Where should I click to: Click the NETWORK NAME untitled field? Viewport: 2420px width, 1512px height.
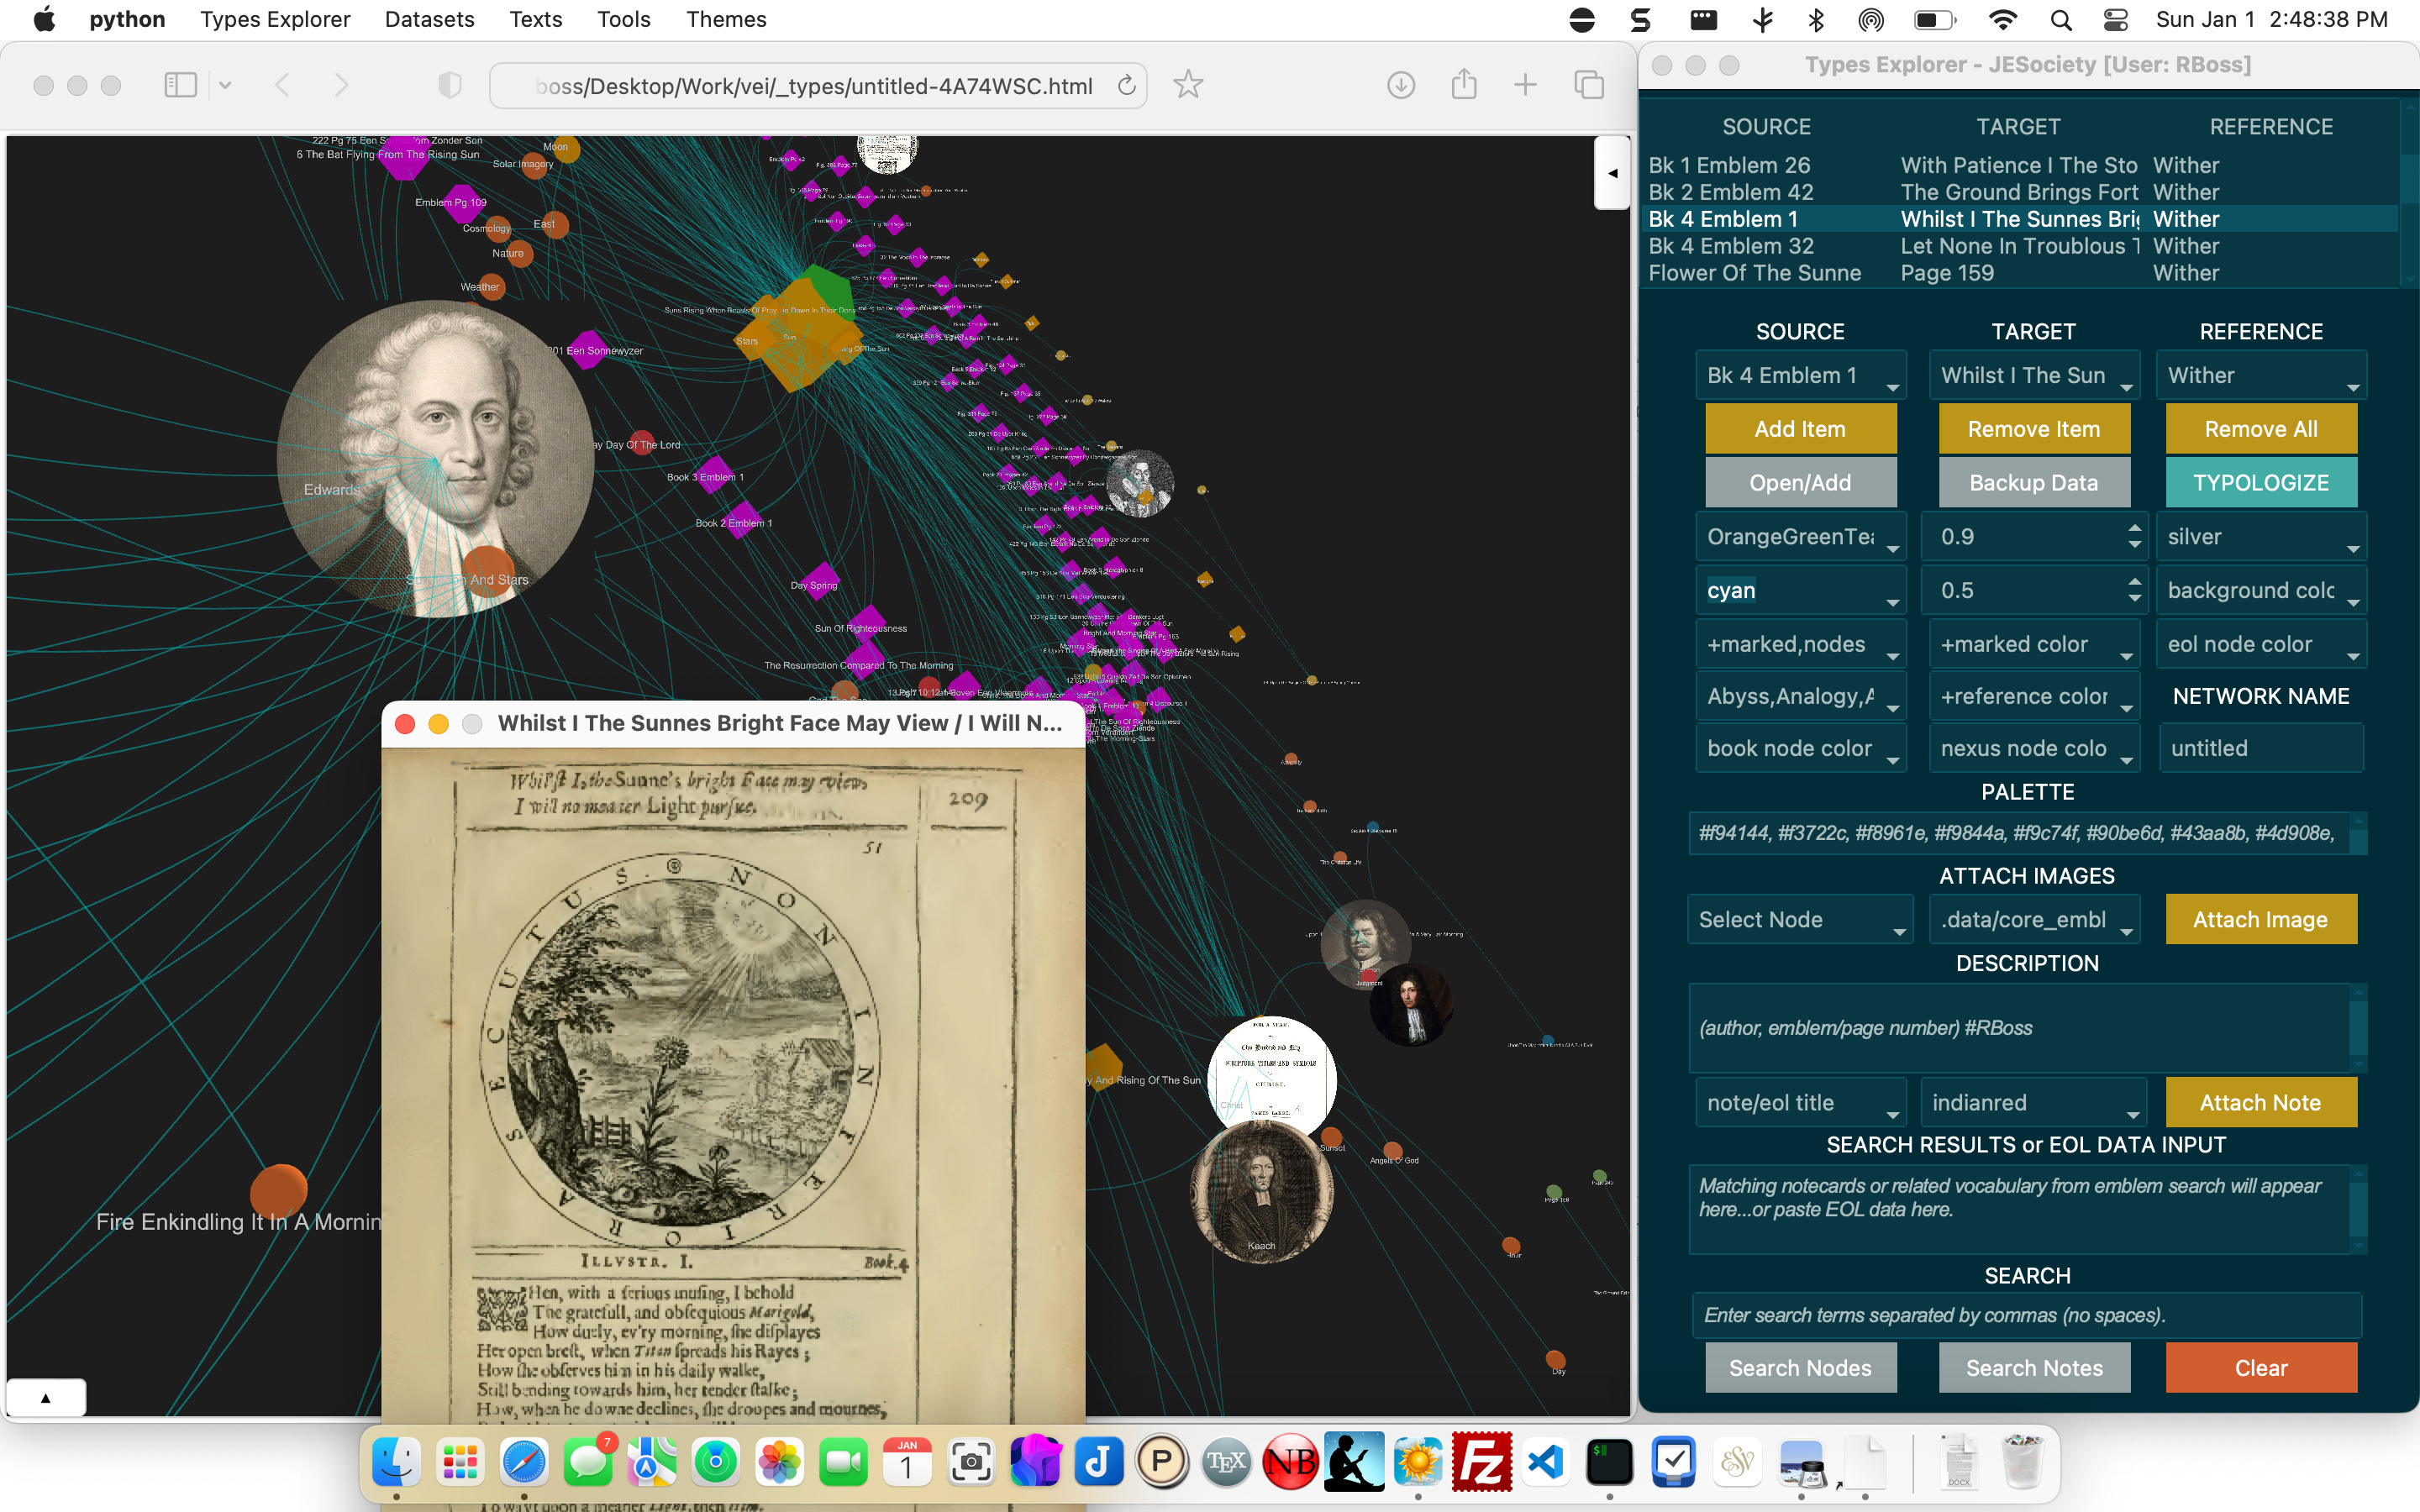tap(2261, 749)
